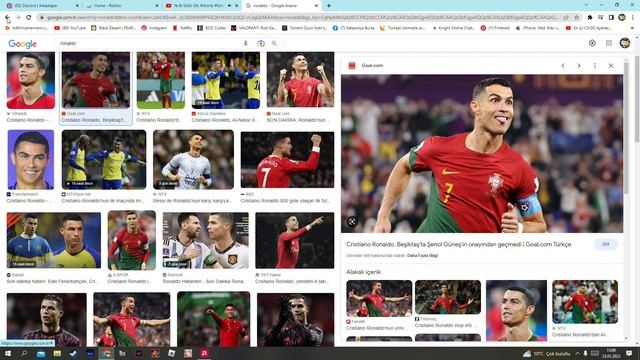The image size is (640, 360).
Task: Open Chrome extensions puzzle icon
Action: pyautogui.click(x=590, y=18)
